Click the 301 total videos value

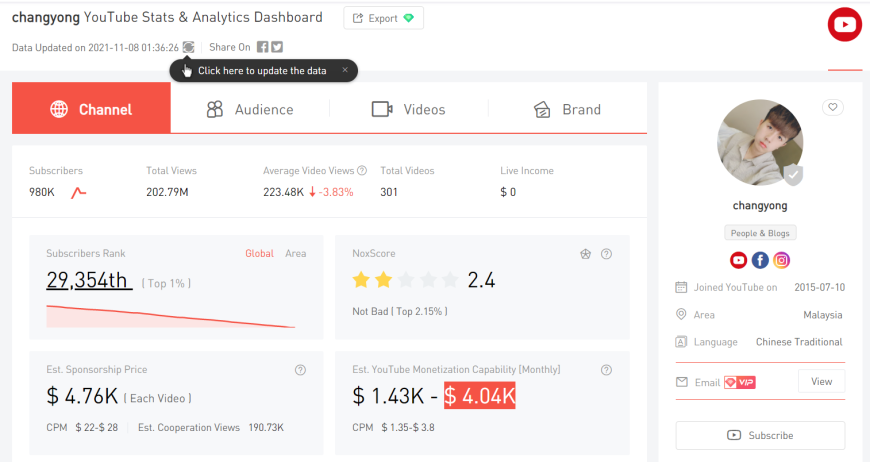tap(389, 192)
